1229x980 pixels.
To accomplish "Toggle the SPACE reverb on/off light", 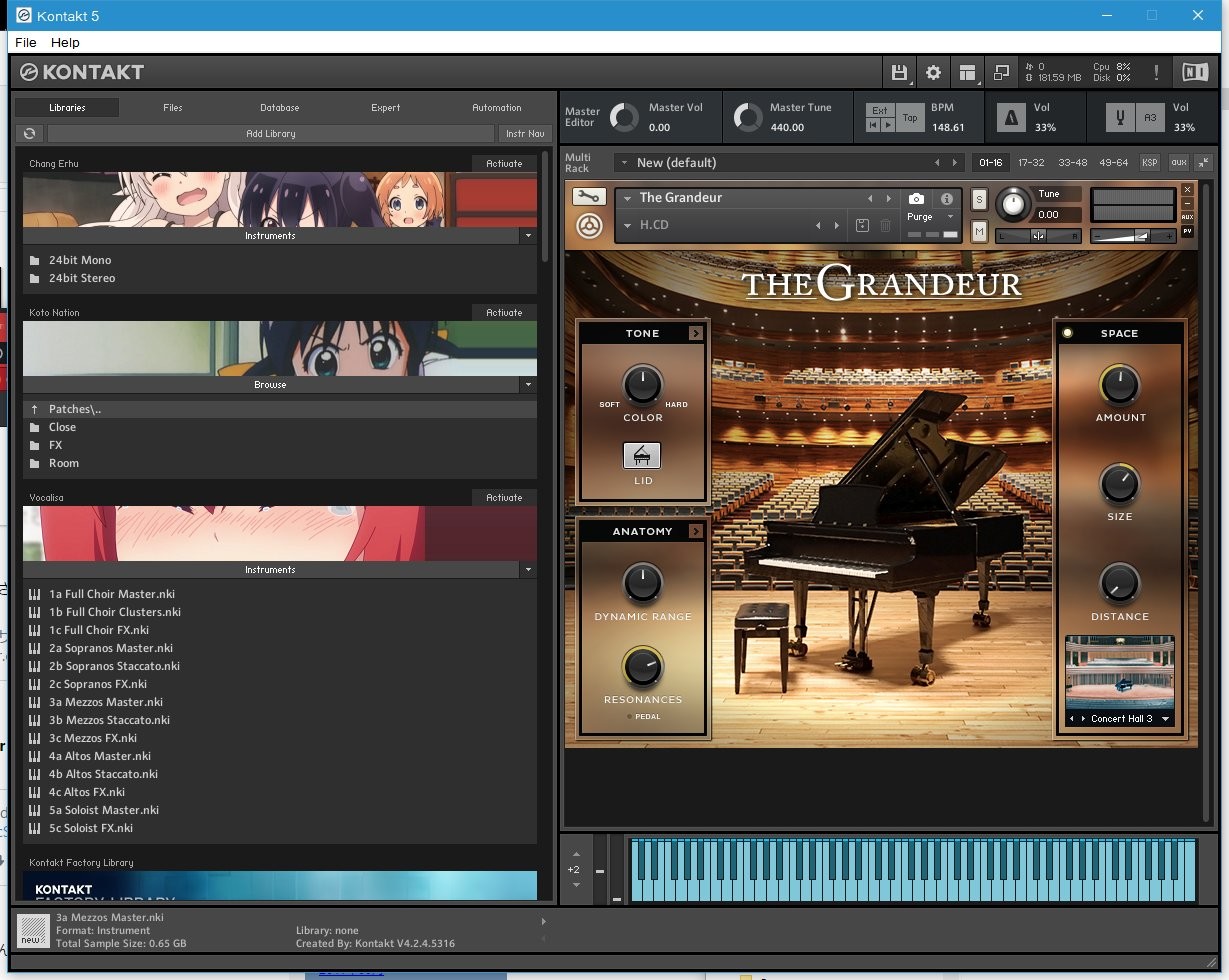I will tap(1068, 333).
